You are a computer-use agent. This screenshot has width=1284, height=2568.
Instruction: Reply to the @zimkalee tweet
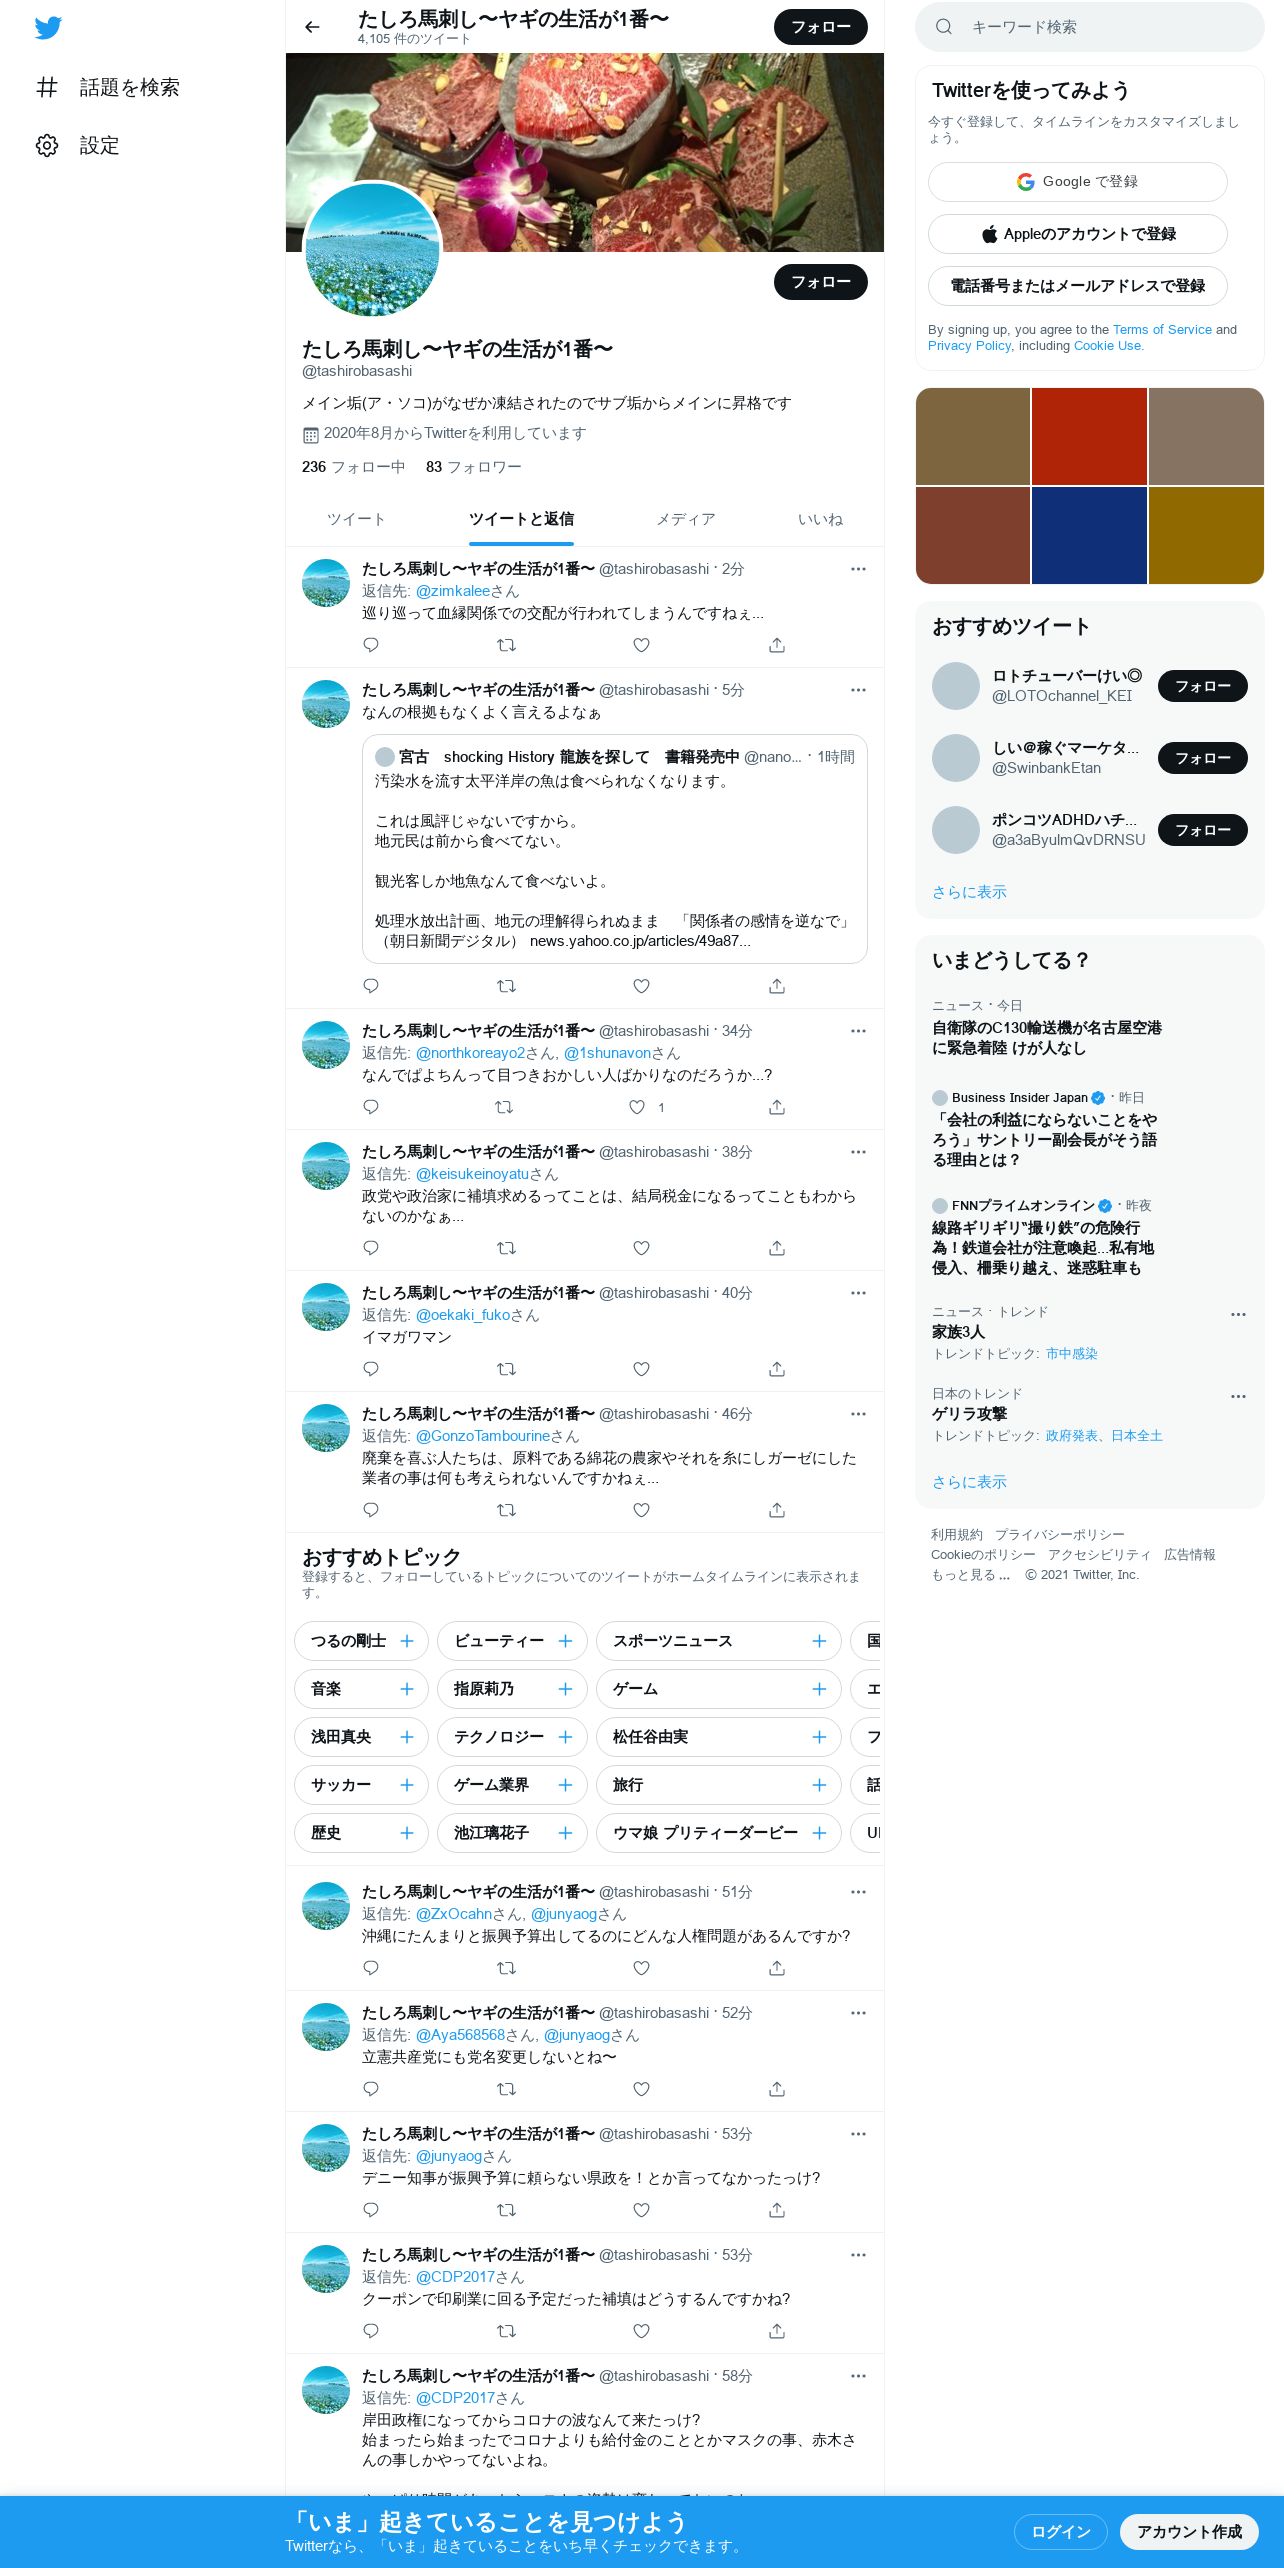(371, 645)
